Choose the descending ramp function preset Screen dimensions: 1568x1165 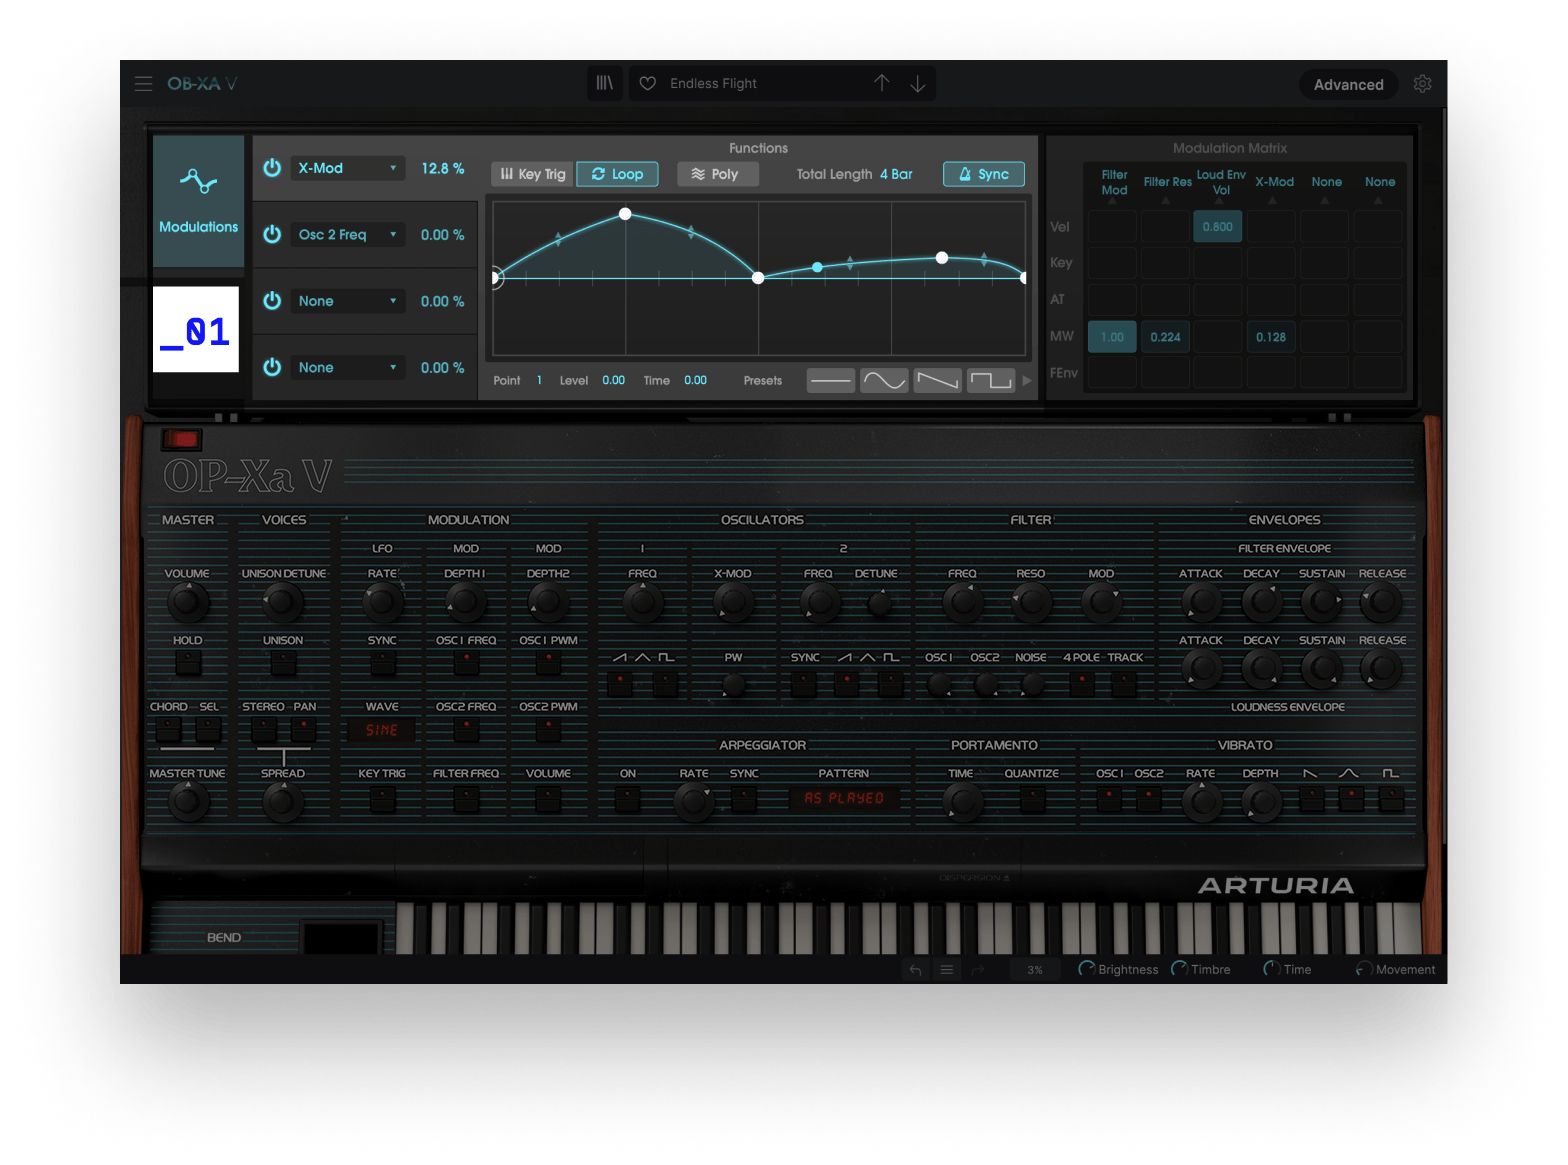[x=937, y=381]
